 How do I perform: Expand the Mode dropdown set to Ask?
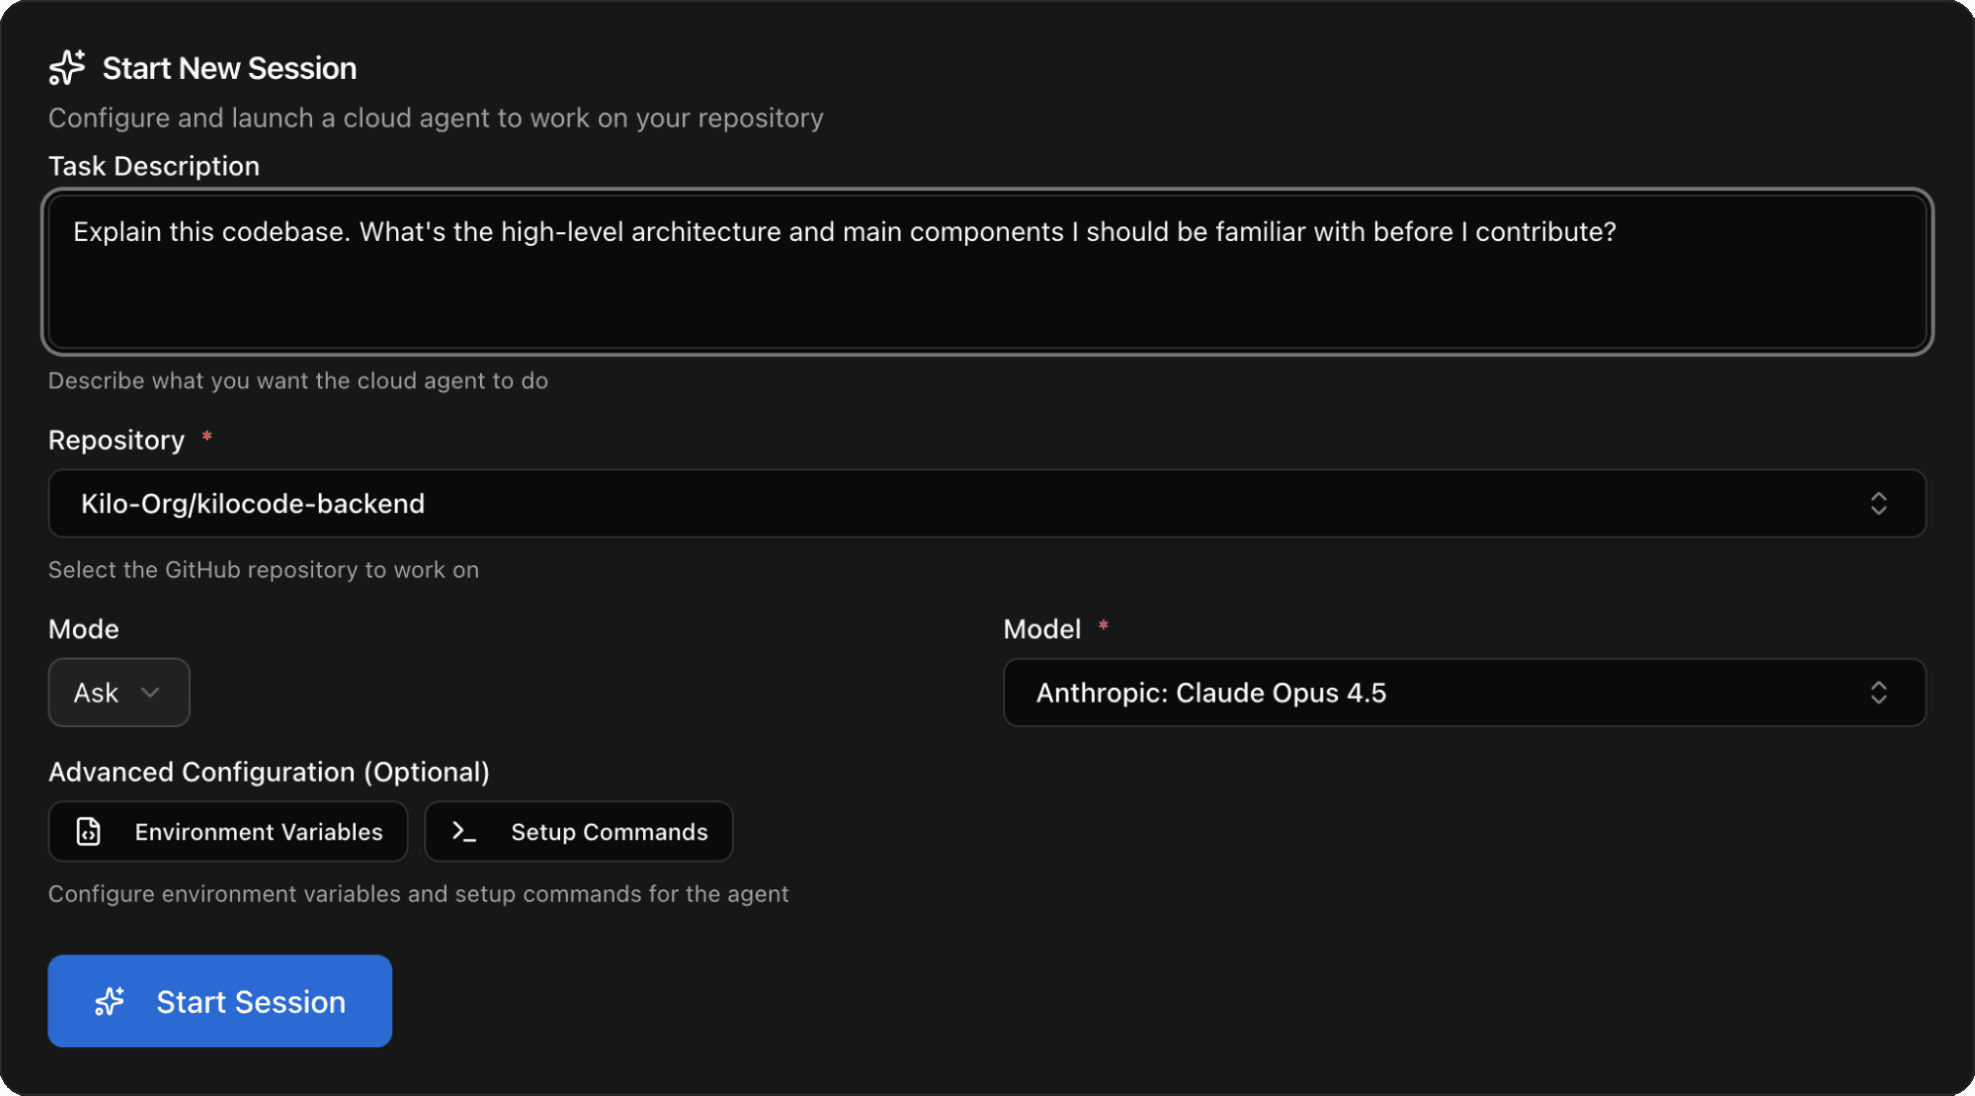point(118,692)
